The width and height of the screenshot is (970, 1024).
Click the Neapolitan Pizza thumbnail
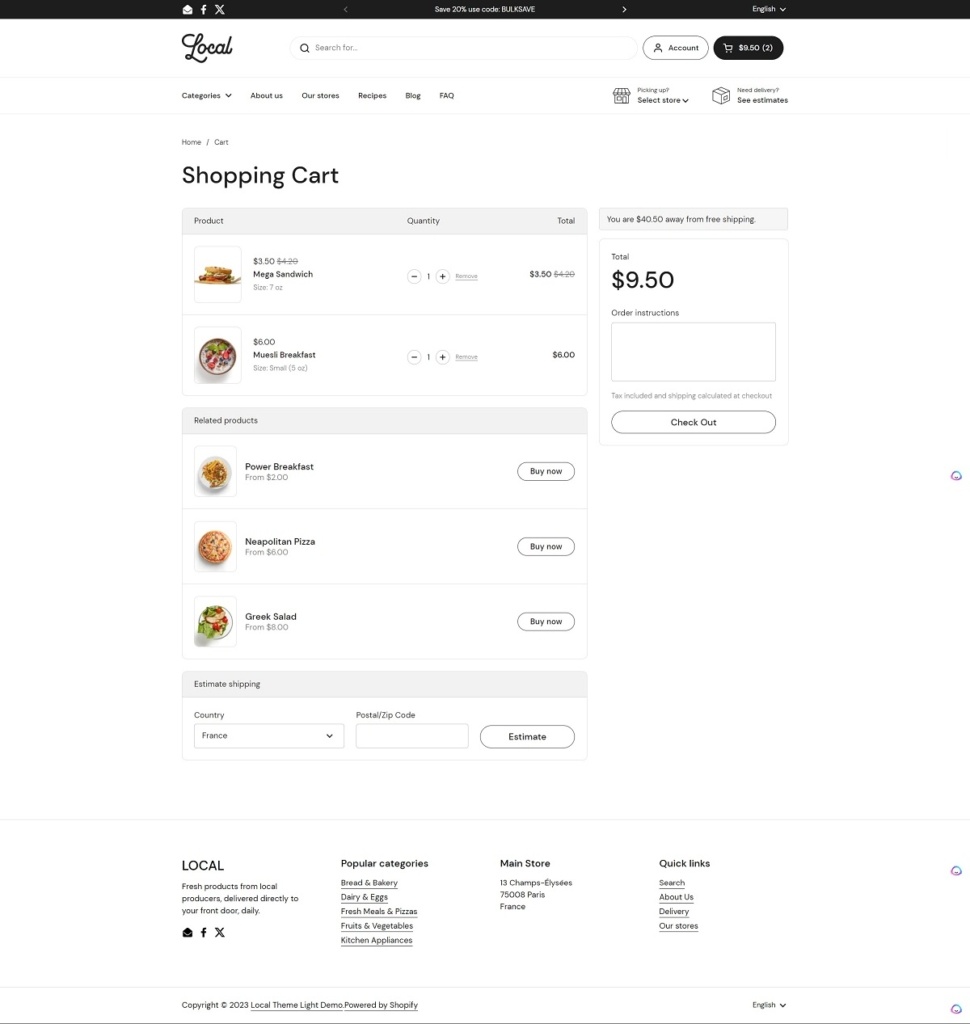pos(215,546)
